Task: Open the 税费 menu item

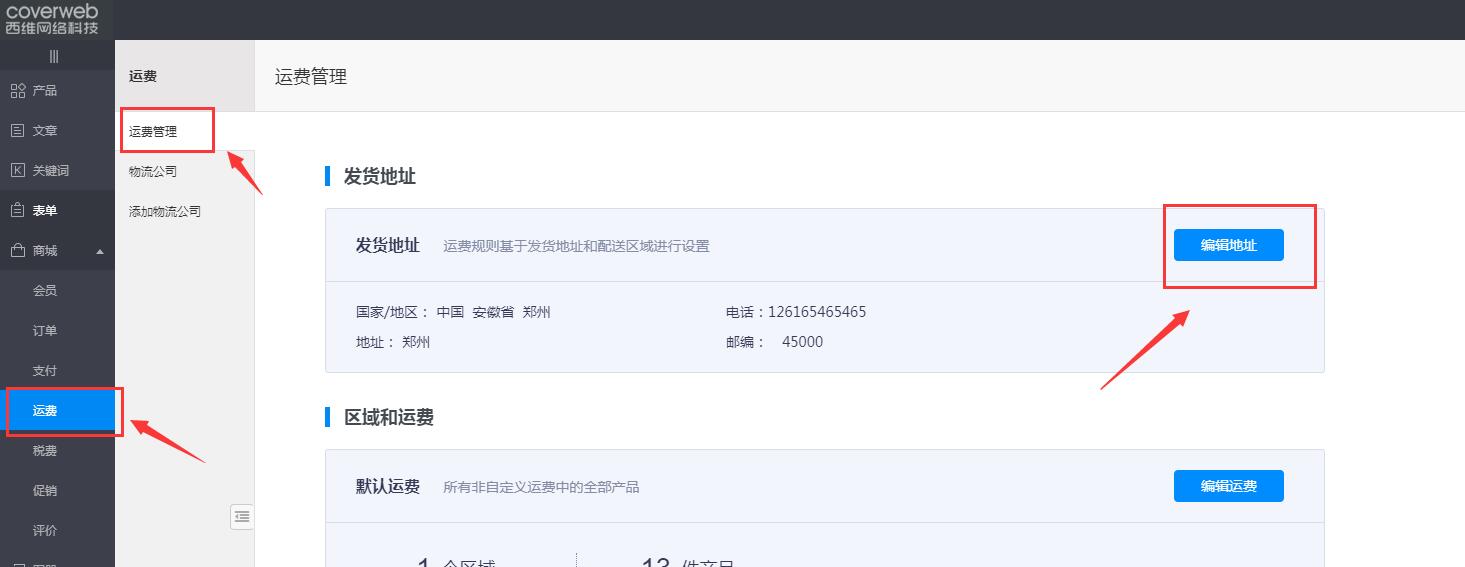Action: click(45, 451)
